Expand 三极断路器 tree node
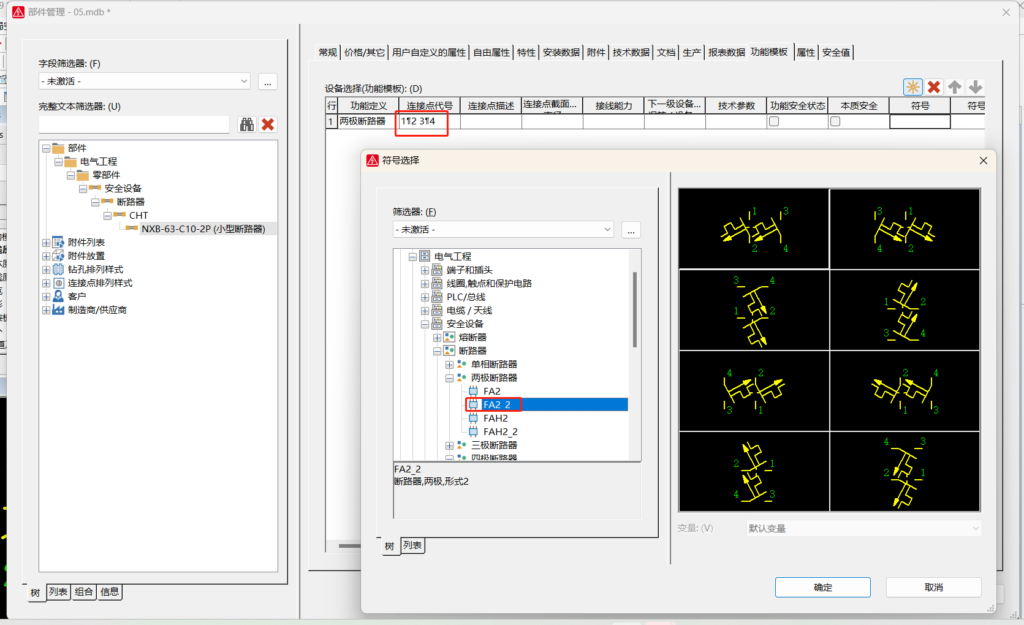Image resolution: width=1024 pixels, height=625 pixels. [x=449, y=445]
